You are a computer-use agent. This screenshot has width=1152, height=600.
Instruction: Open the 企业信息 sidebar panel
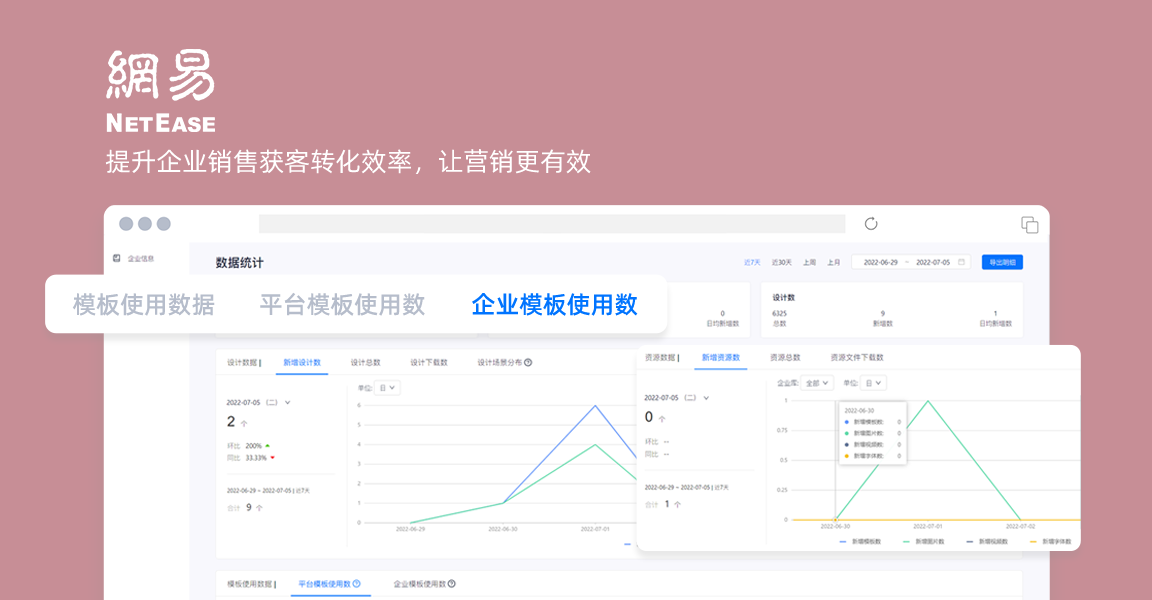[x=140, y=256]
